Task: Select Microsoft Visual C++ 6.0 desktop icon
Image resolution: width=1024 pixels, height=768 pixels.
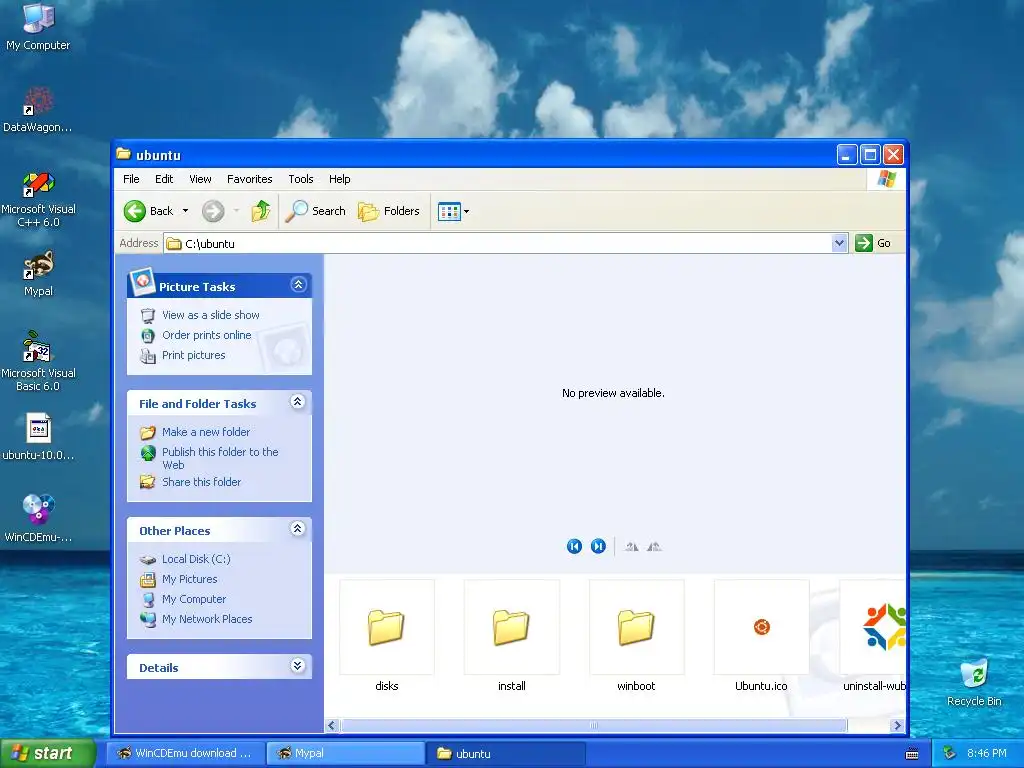Action: (x=38, y=199)
